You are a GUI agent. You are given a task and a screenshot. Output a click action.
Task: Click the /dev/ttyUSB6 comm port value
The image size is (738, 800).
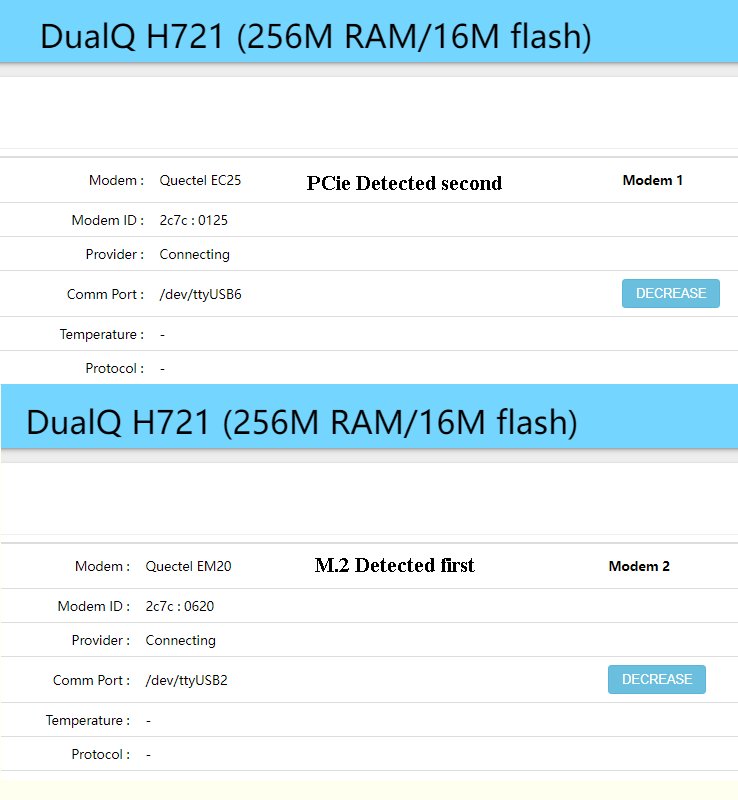point(201,294)
